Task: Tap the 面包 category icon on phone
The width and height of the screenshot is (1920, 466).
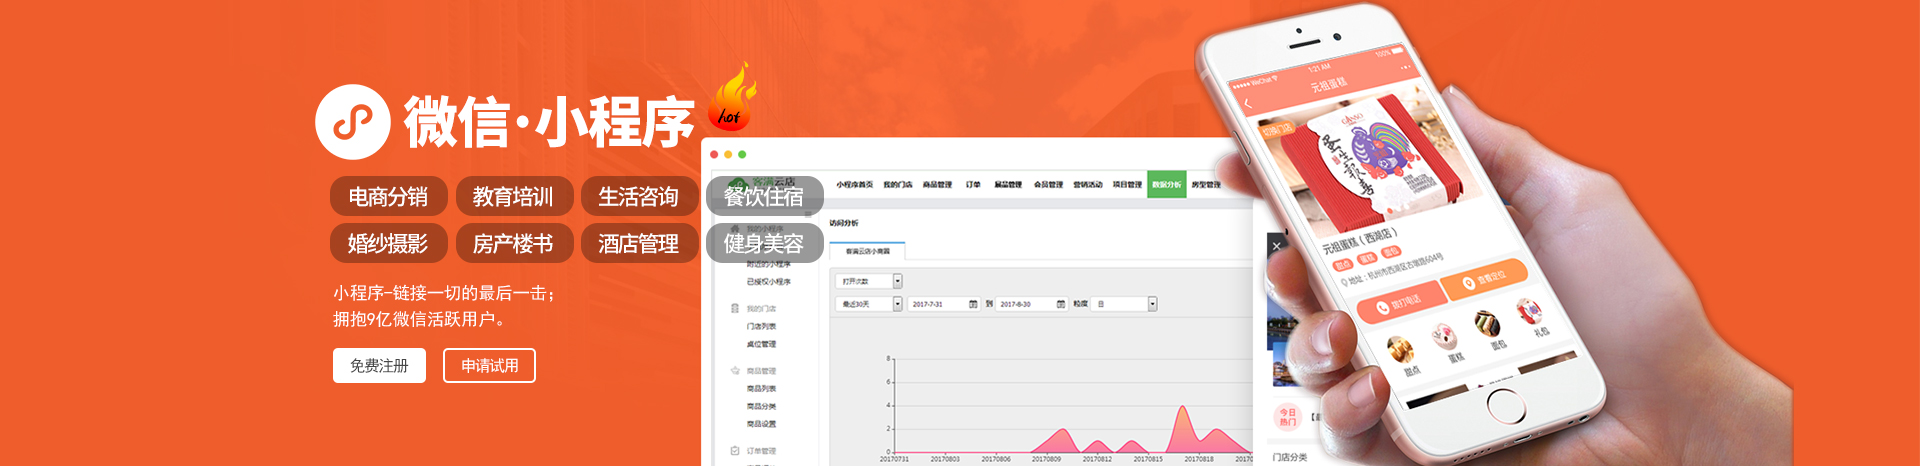Action: tap(1487, 325)
